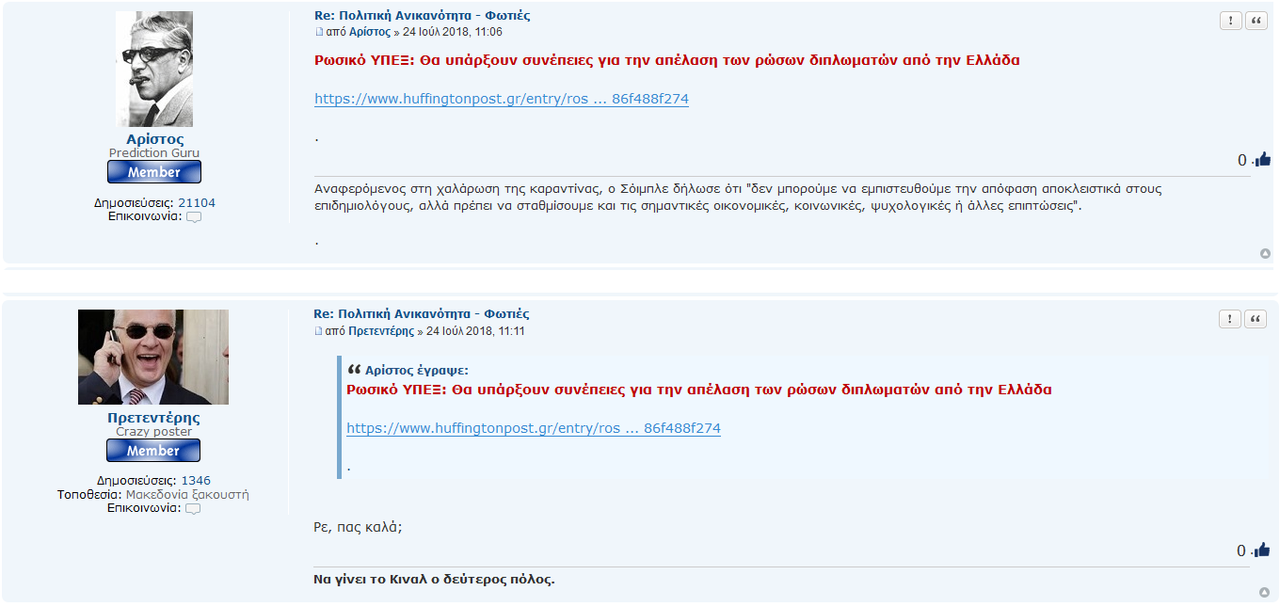Like Αρίστος's post with thumbs-up icon
This screenshot has height=605, width=1280.
(x=1262, y=159)
